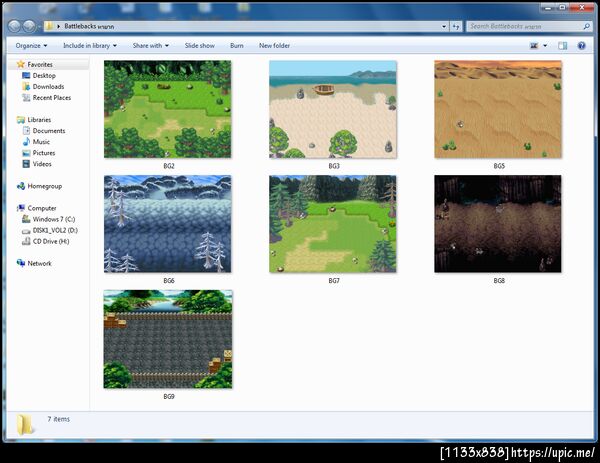Click the Battlebacks folder name in the address bar
Viewport: 600px width, 463px height.
89,26
